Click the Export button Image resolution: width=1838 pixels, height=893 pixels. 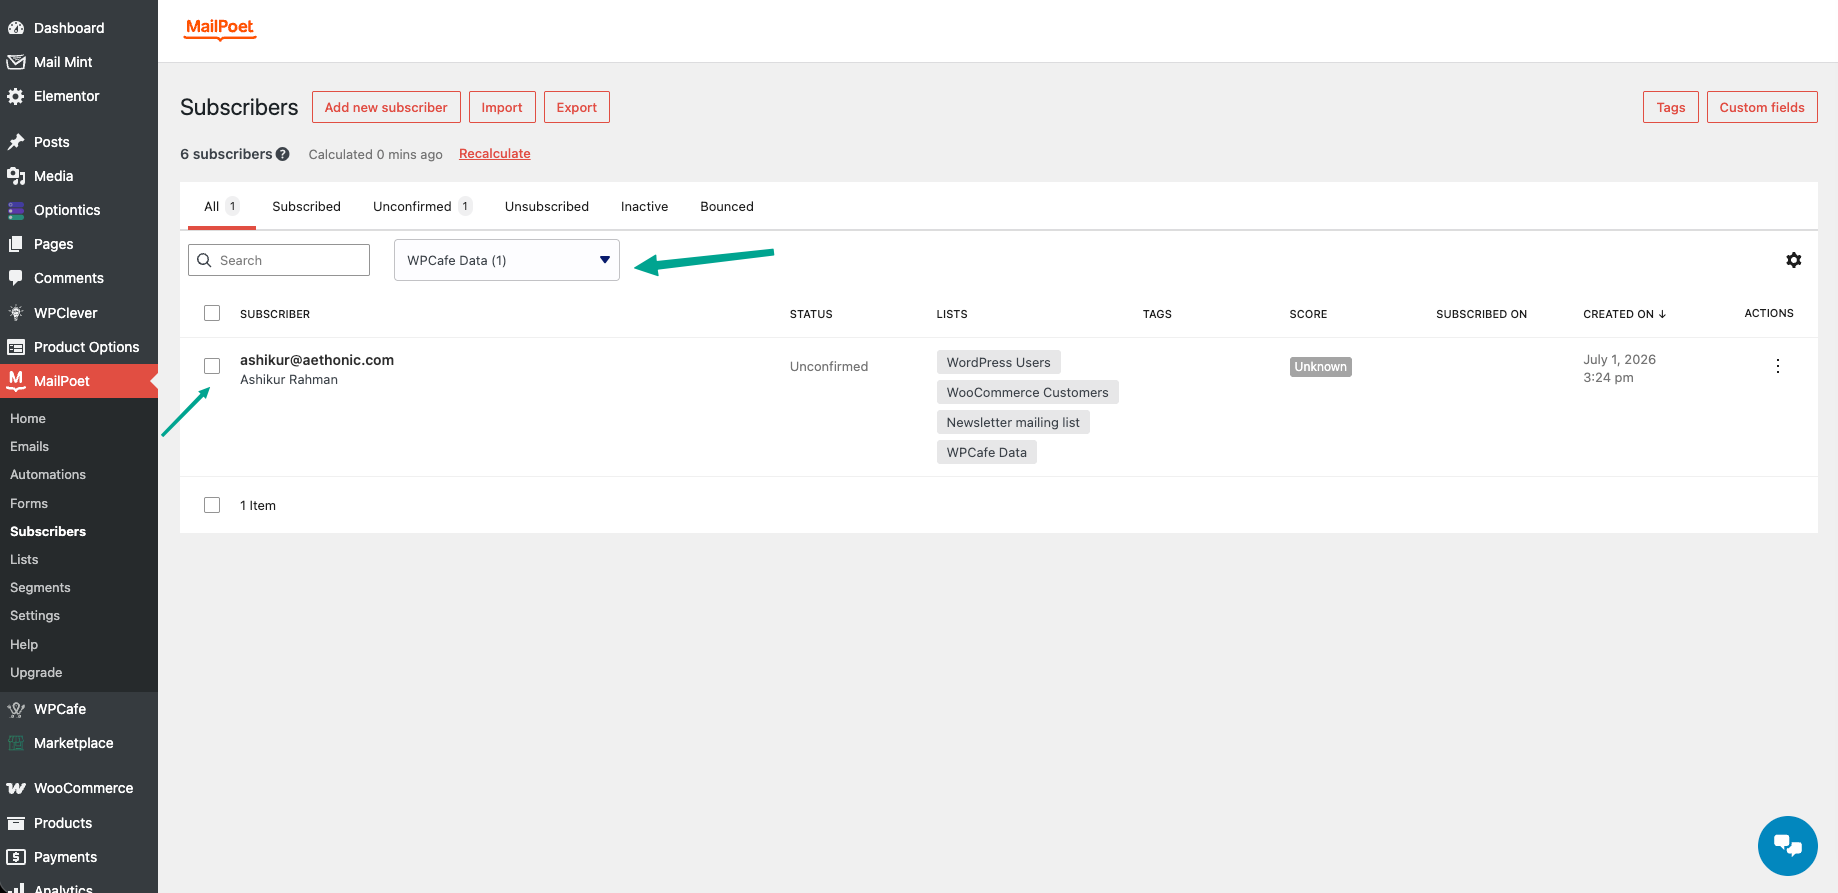[577, 107]
